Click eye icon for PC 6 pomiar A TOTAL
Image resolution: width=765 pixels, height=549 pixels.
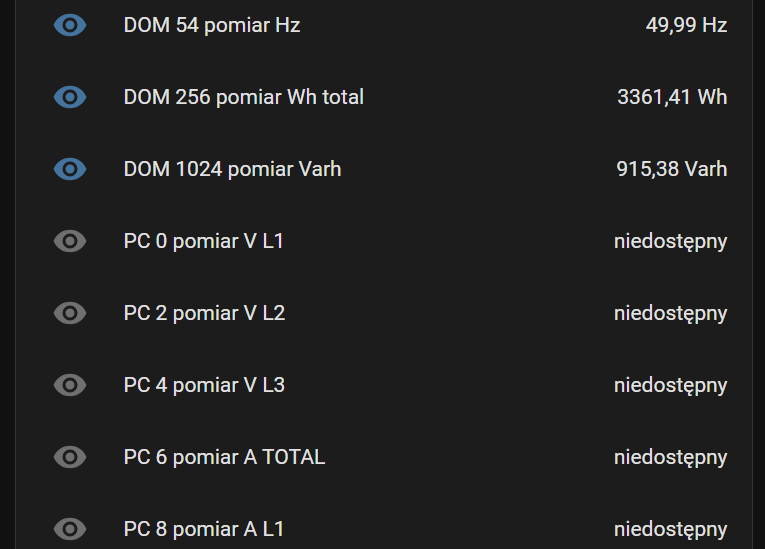coord(70,457)
